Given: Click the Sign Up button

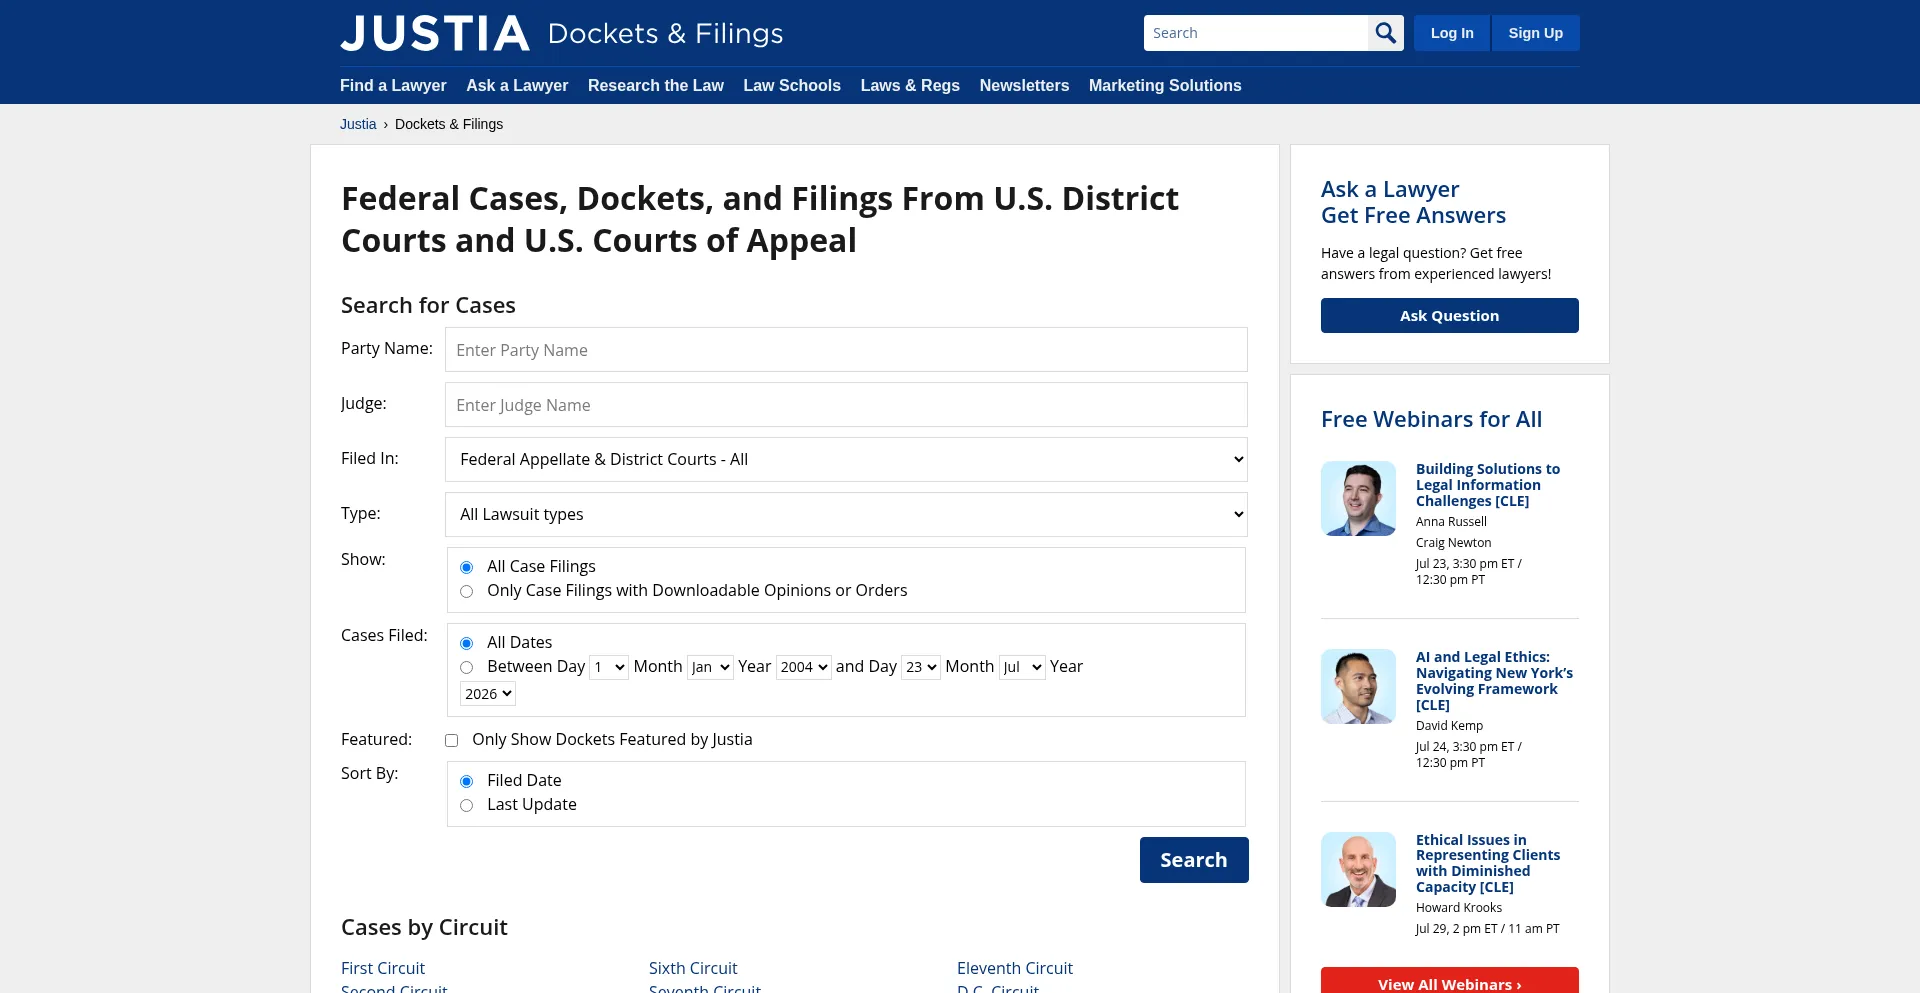Looking at the screenshot, I should click(x=1536, y=33).
